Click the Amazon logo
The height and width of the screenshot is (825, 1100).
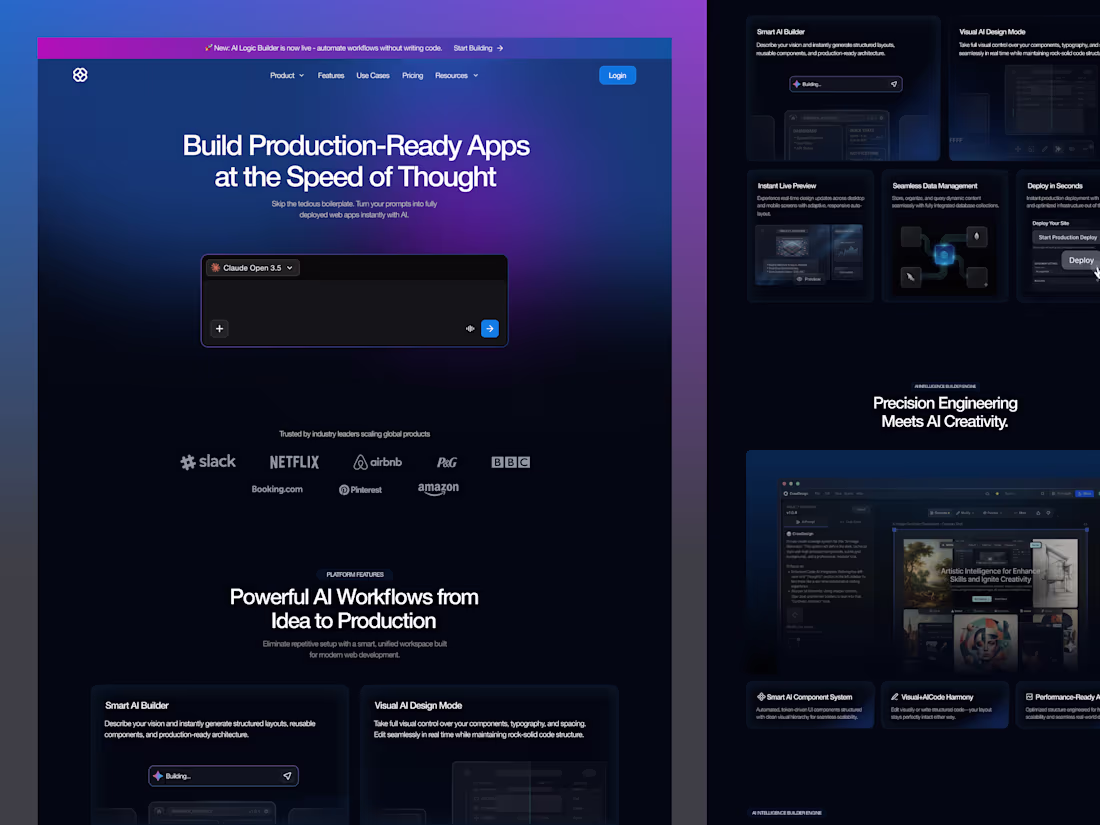[x=438, y=488]
